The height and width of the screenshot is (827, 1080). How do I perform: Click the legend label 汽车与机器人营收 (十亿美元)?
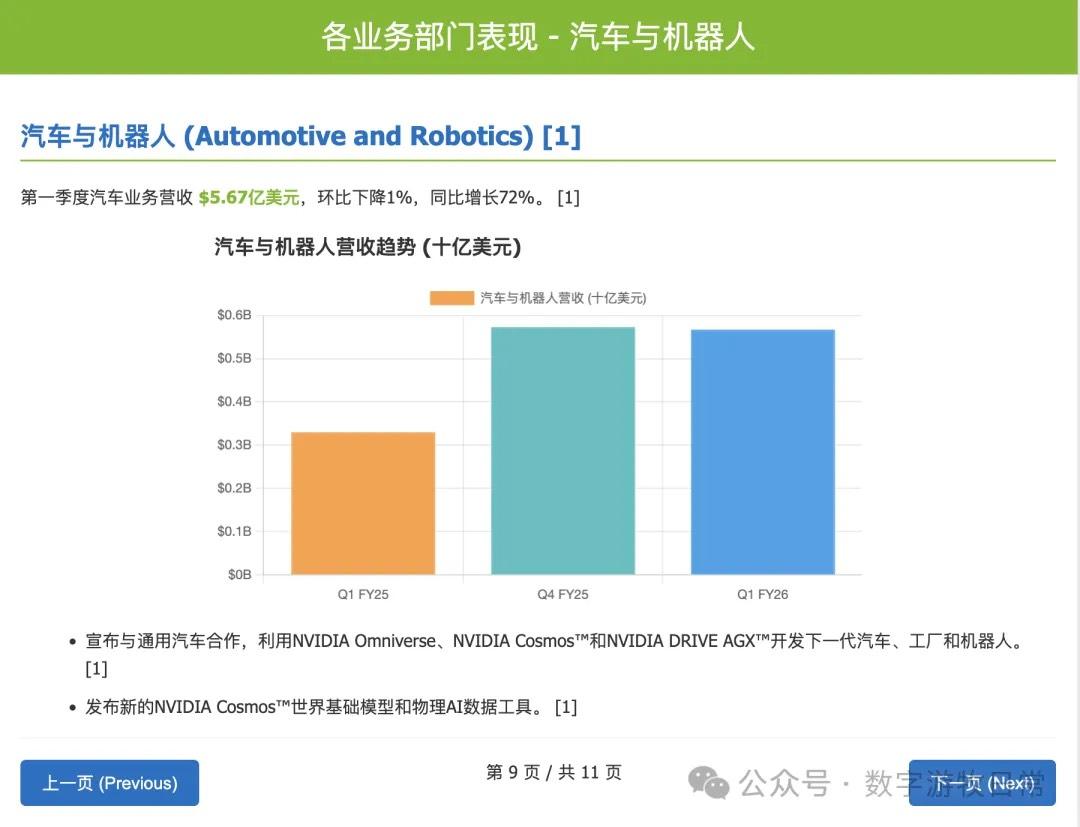point(563,298)
